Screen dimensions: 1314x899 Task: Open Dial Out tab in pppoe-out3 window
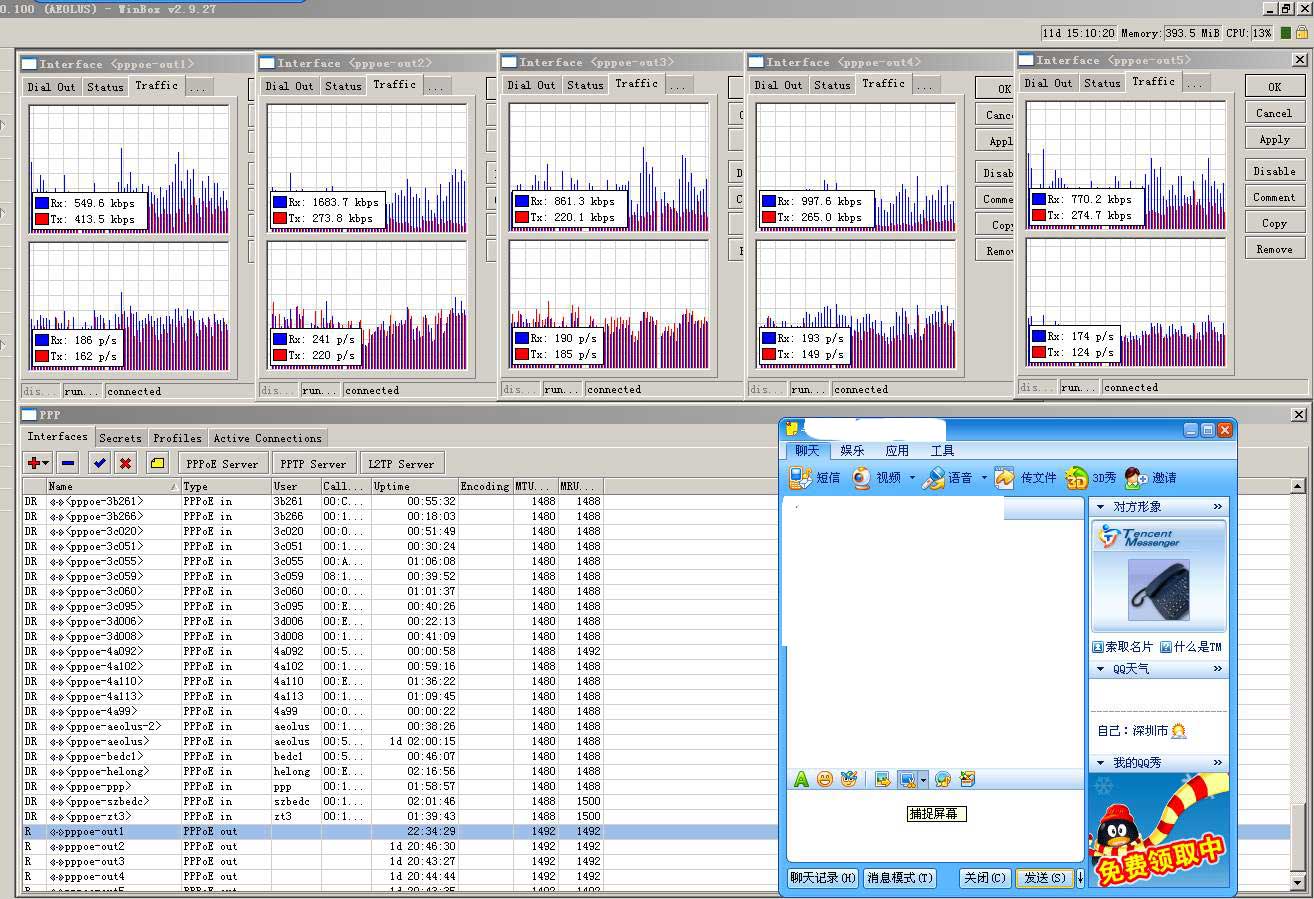coord(530,85)
